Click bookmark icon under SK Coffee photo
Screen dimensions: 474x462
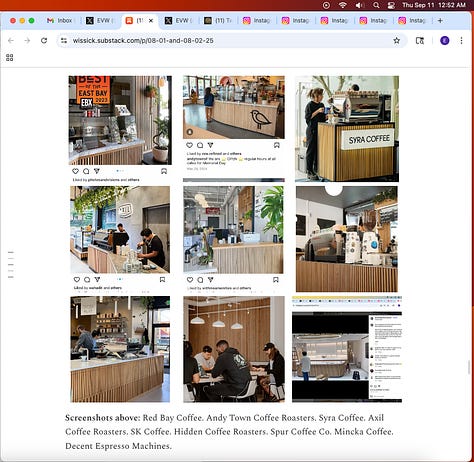pos(276,280)
